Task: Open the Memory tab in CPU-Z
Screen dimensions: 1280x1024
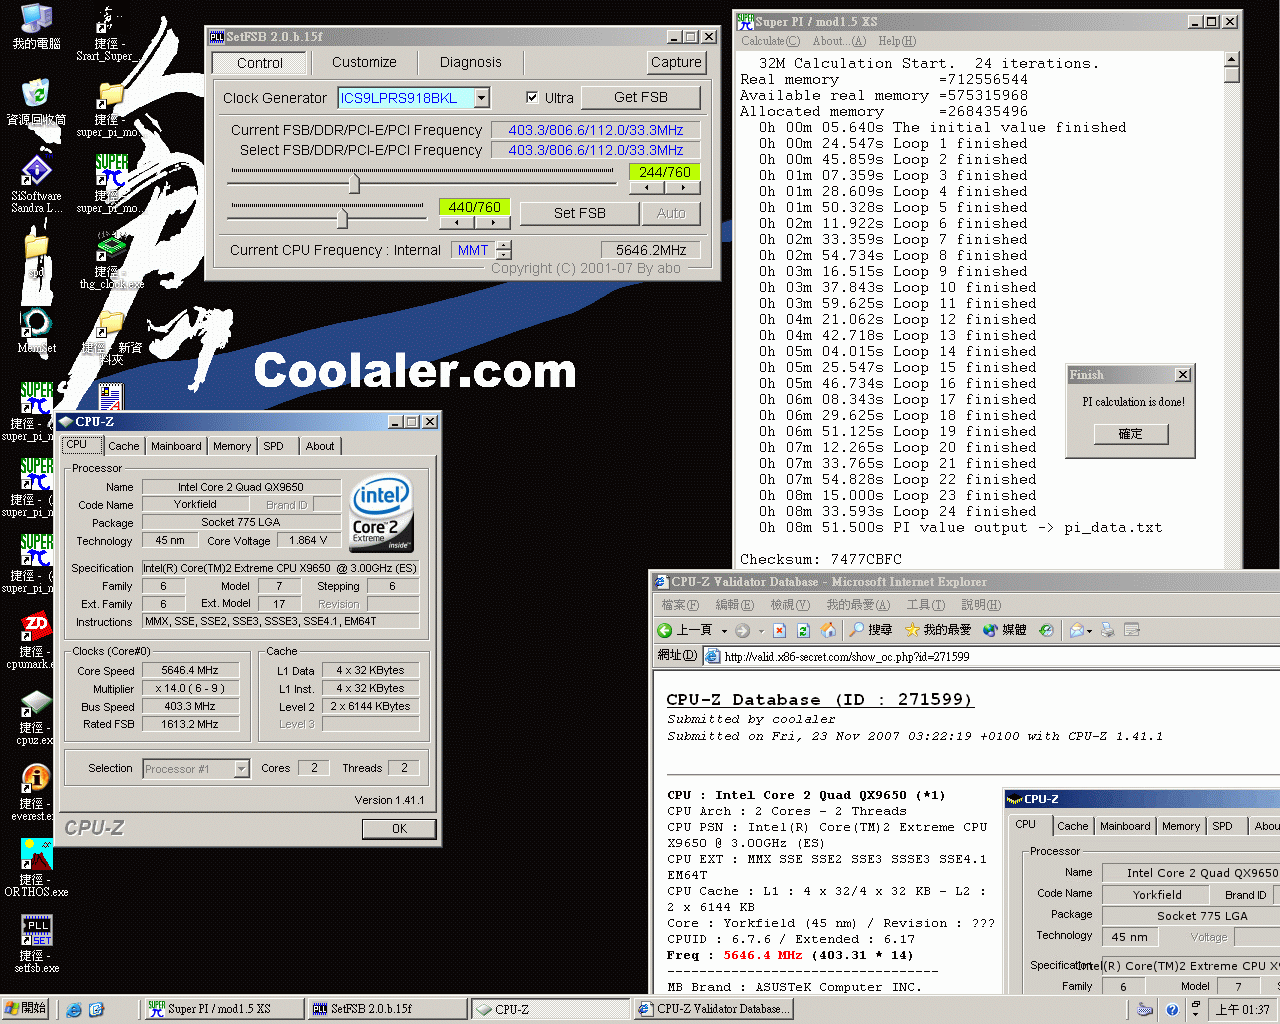Action: click(232, 446)
